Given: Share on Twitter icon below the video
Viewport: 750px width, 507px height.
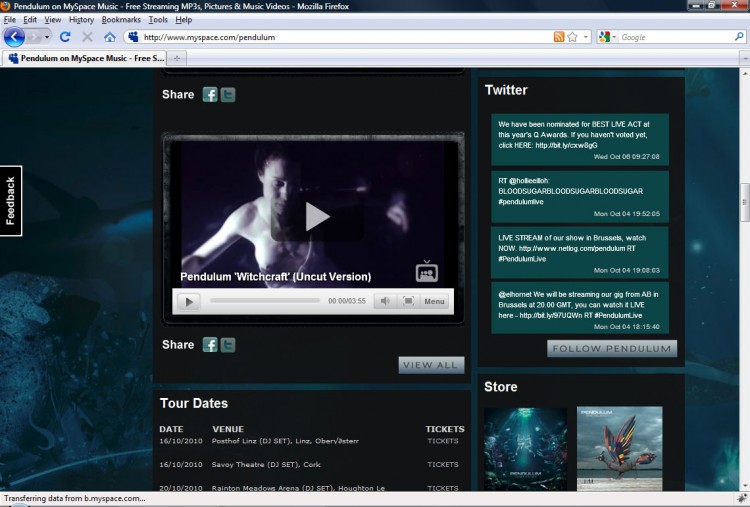Looking at the screenshot, I should 228,345.
